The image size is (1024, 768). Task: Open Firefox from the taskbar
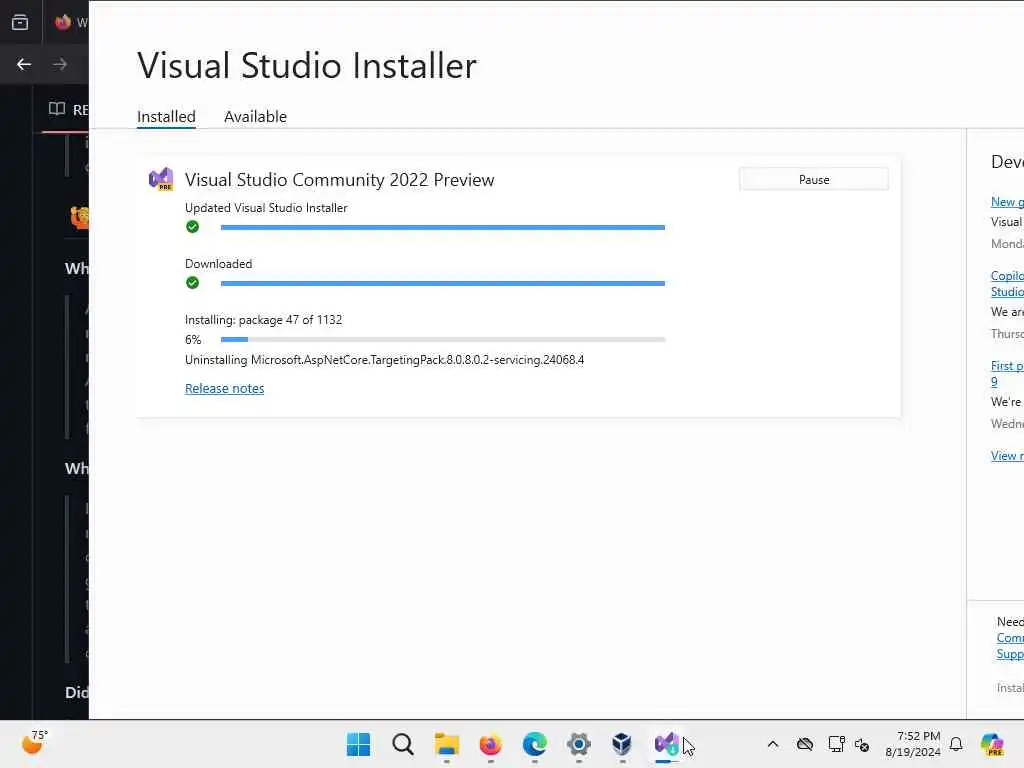490,744
